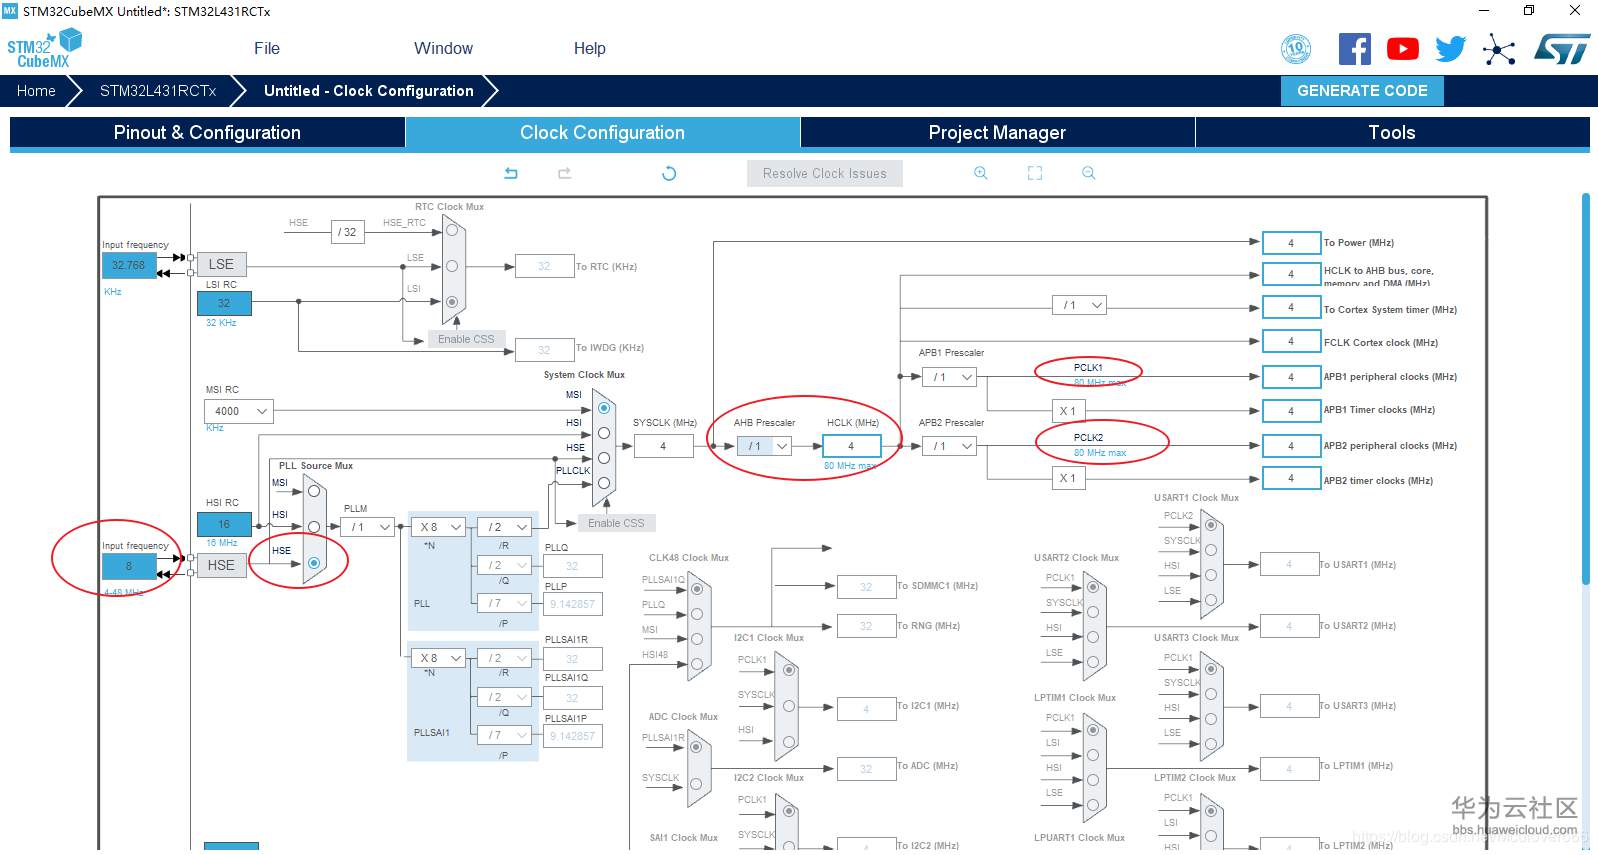Click the To Power (MHz) value box

1291,243
